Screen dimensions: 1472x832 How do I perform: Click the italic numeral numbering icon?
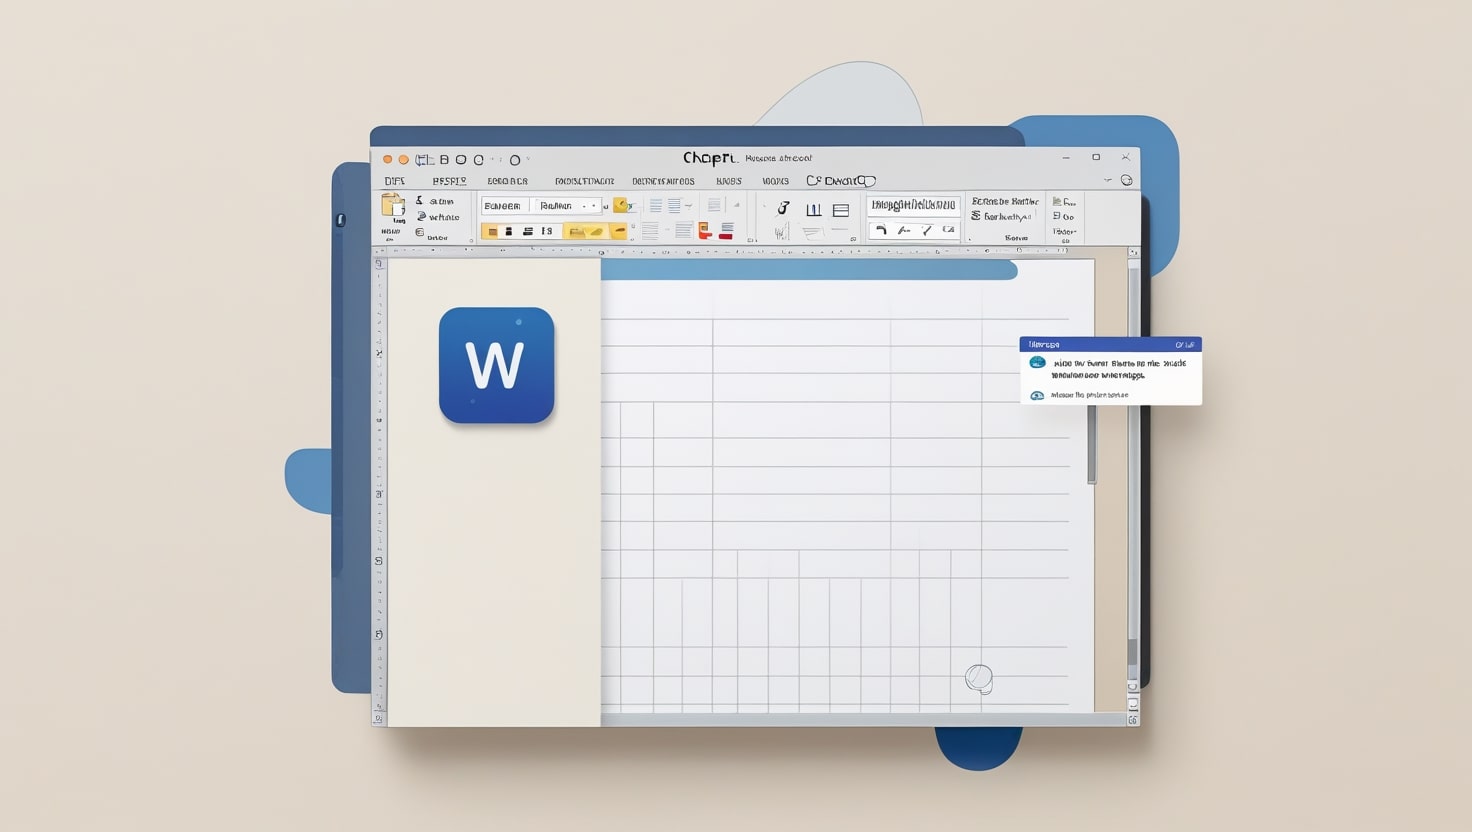pyautogui.click(x=783, y=208)
